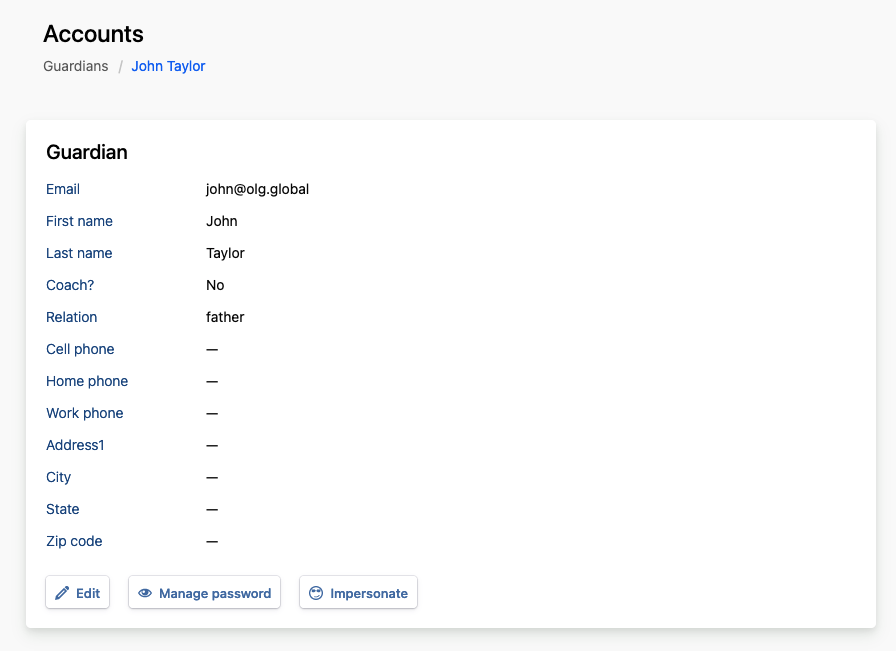Image resolution: width=896 pixels, height=651 pixels.
Task: Click the Accounts page heading
Action: tap(93, 34)
